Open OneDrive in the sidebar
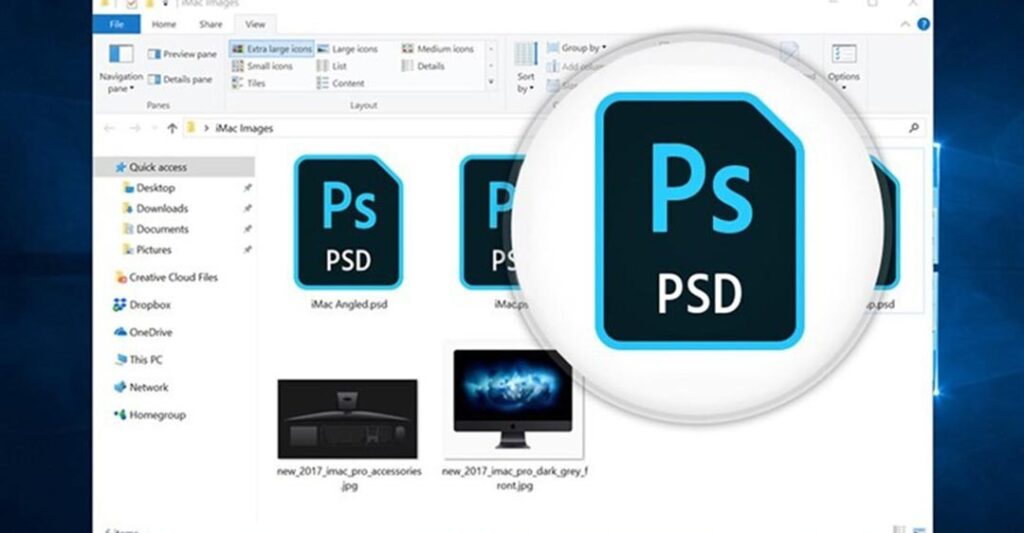 [143, 332]
